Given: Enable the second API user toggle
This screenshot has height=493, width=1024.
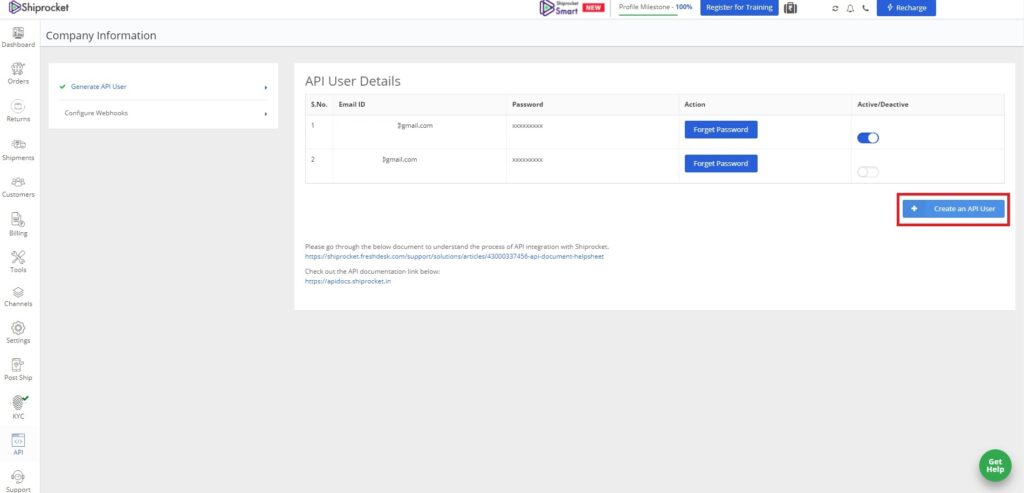Looking at the screenshot, I should pyautogui.click(x=868, y=172).
